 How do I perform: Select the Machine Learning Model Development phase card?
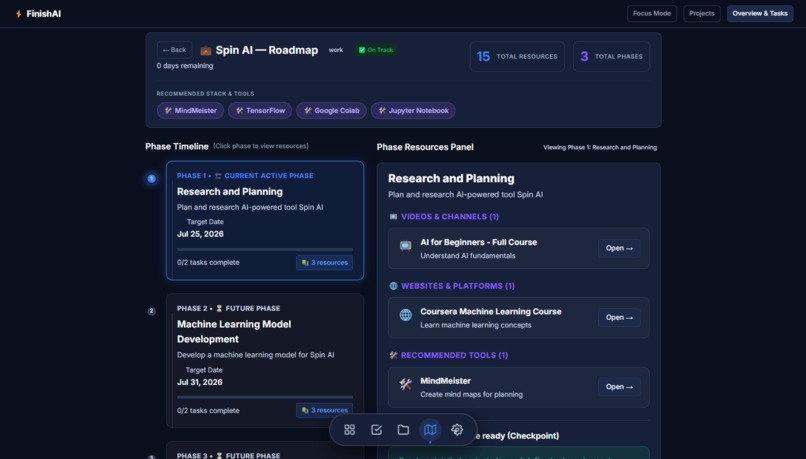click(265, 360)
